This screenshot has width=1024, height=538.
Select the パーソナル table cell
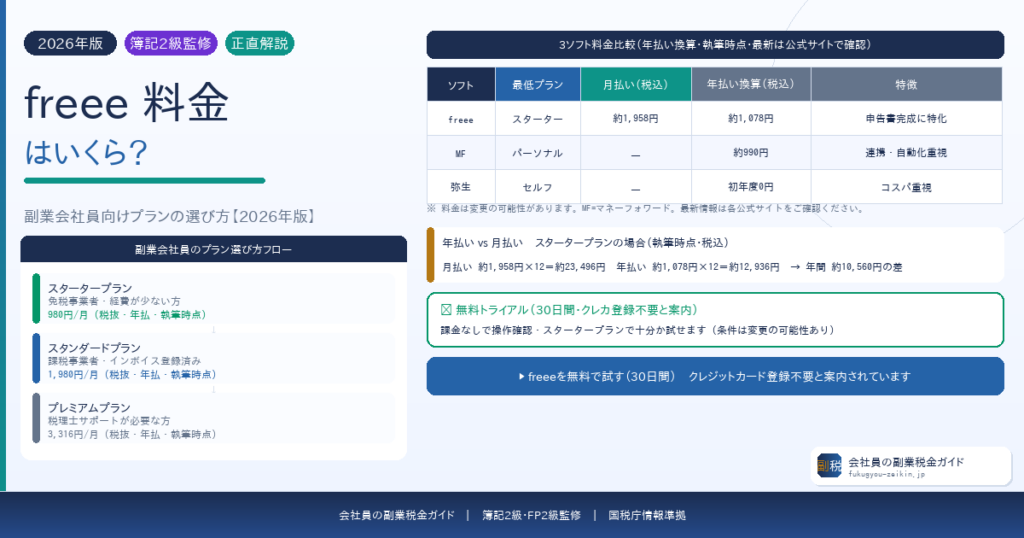[x=537, y=153]
